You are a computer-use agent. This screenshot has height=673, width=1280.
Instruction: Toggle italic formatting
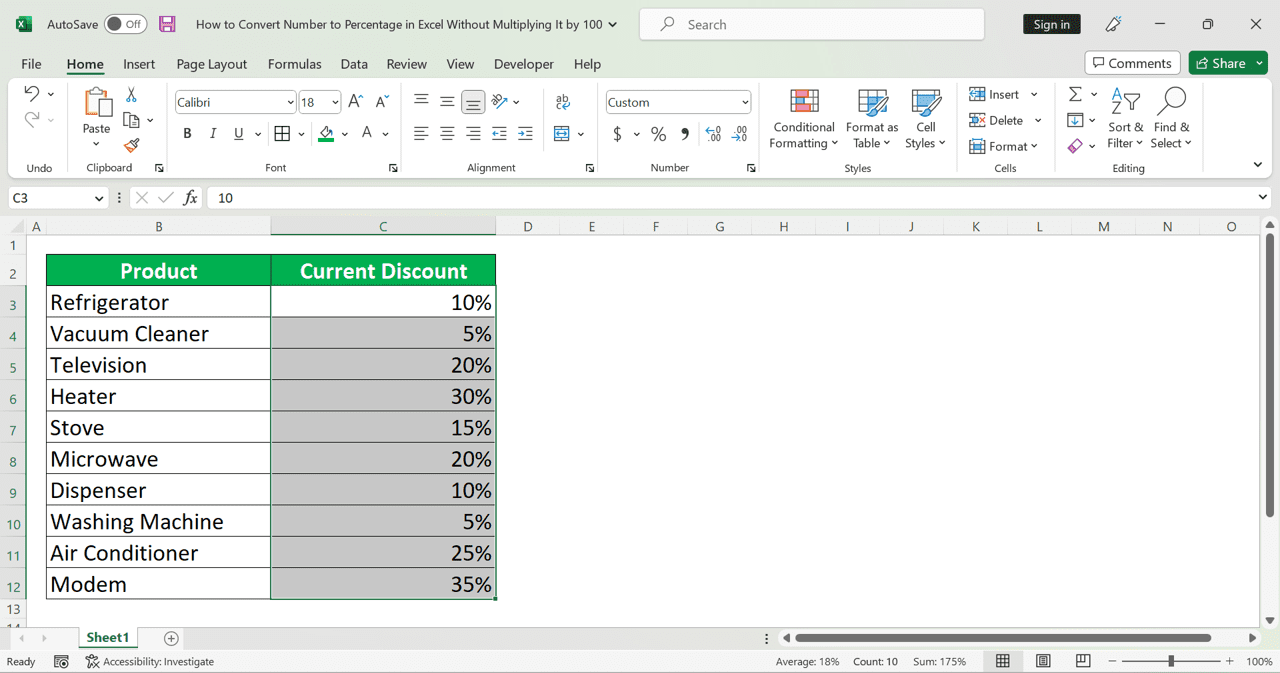212,133
